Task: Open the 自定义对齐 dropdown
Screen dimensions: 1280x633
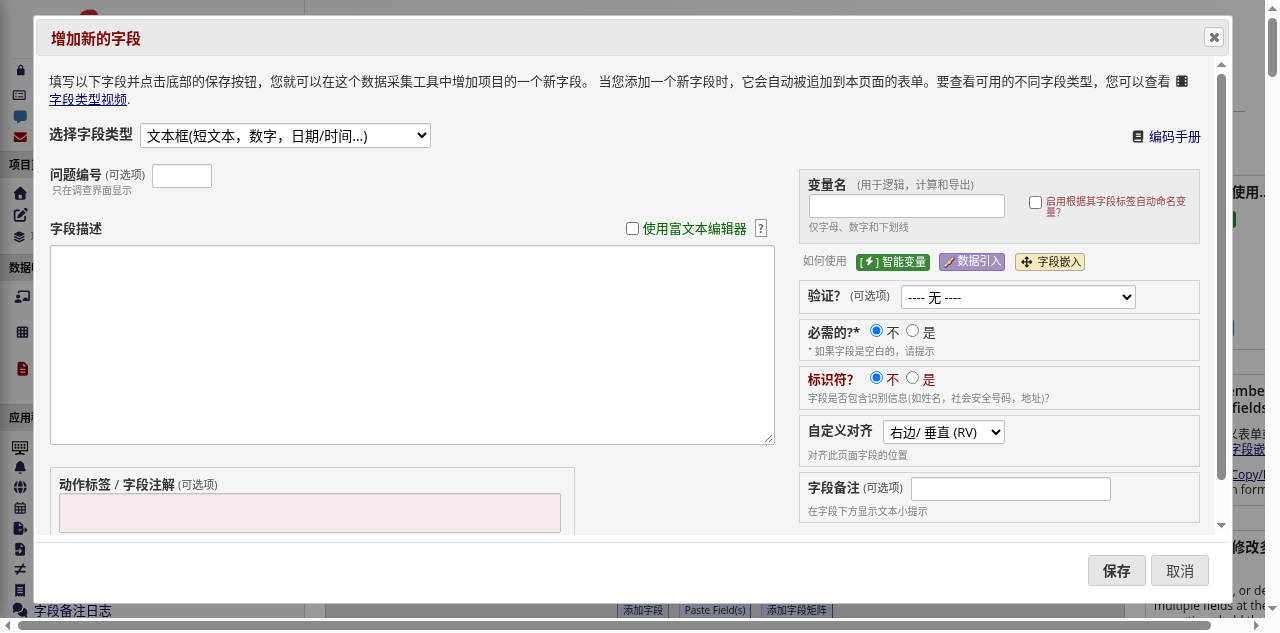Action: (x=944, y=432)
